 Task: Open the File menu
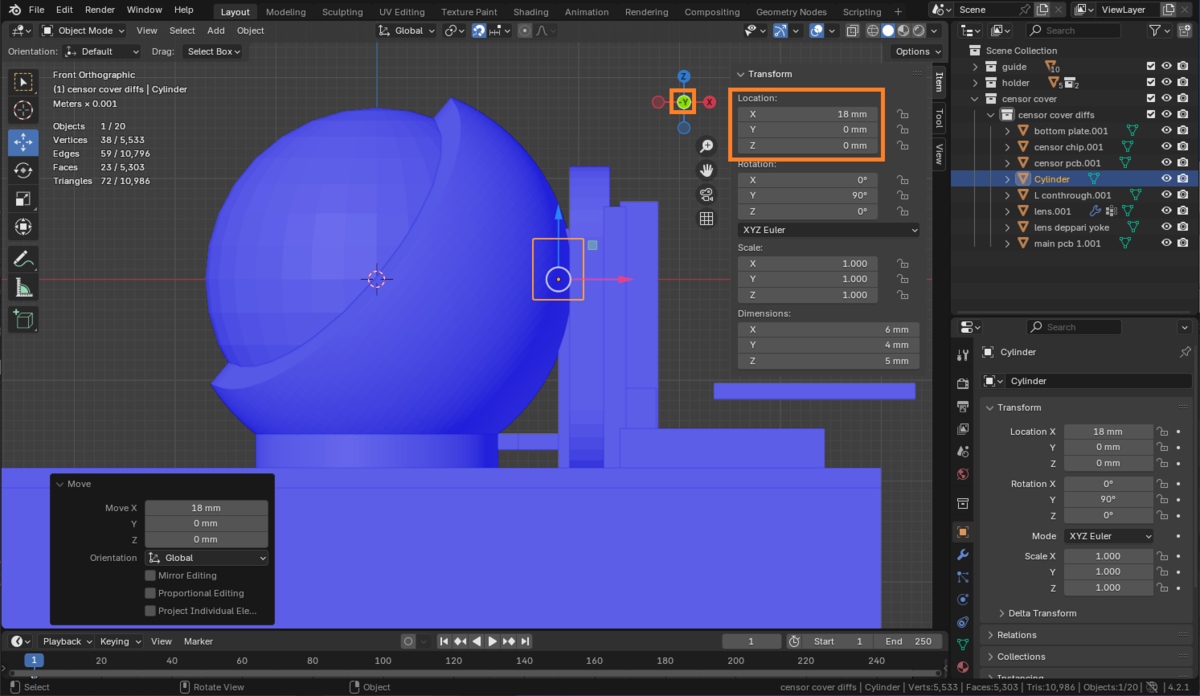coord(36,10)
